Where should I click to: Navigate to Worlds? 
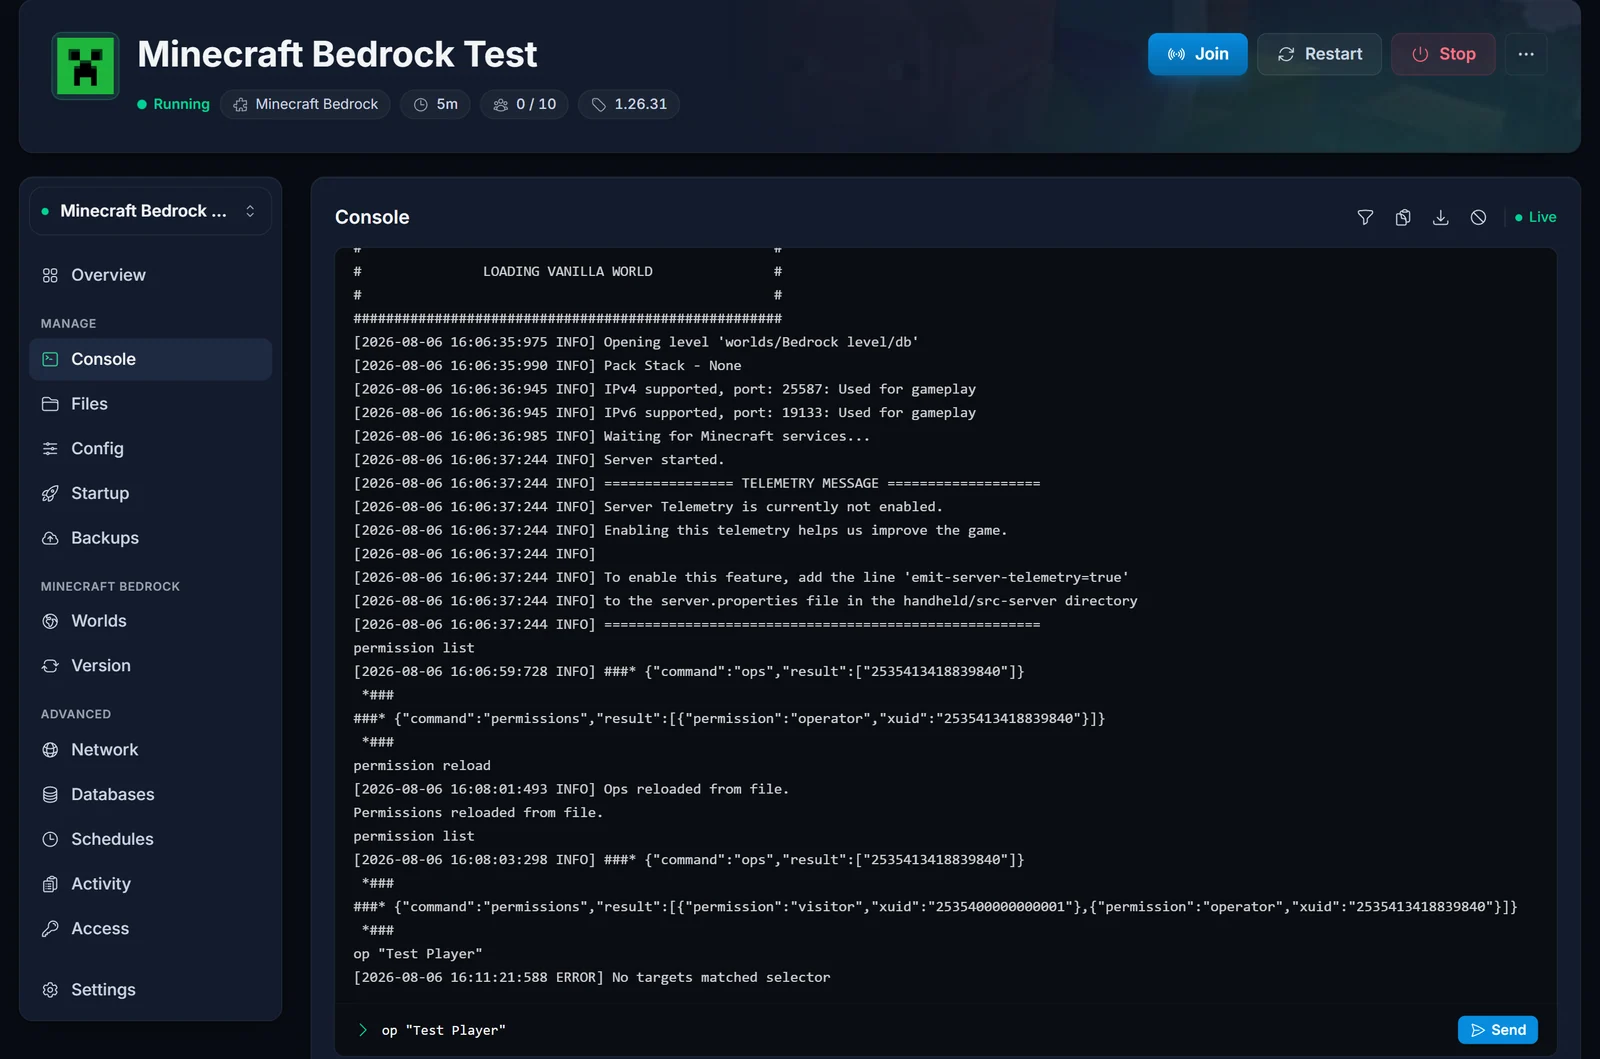[x=150, y=621]
